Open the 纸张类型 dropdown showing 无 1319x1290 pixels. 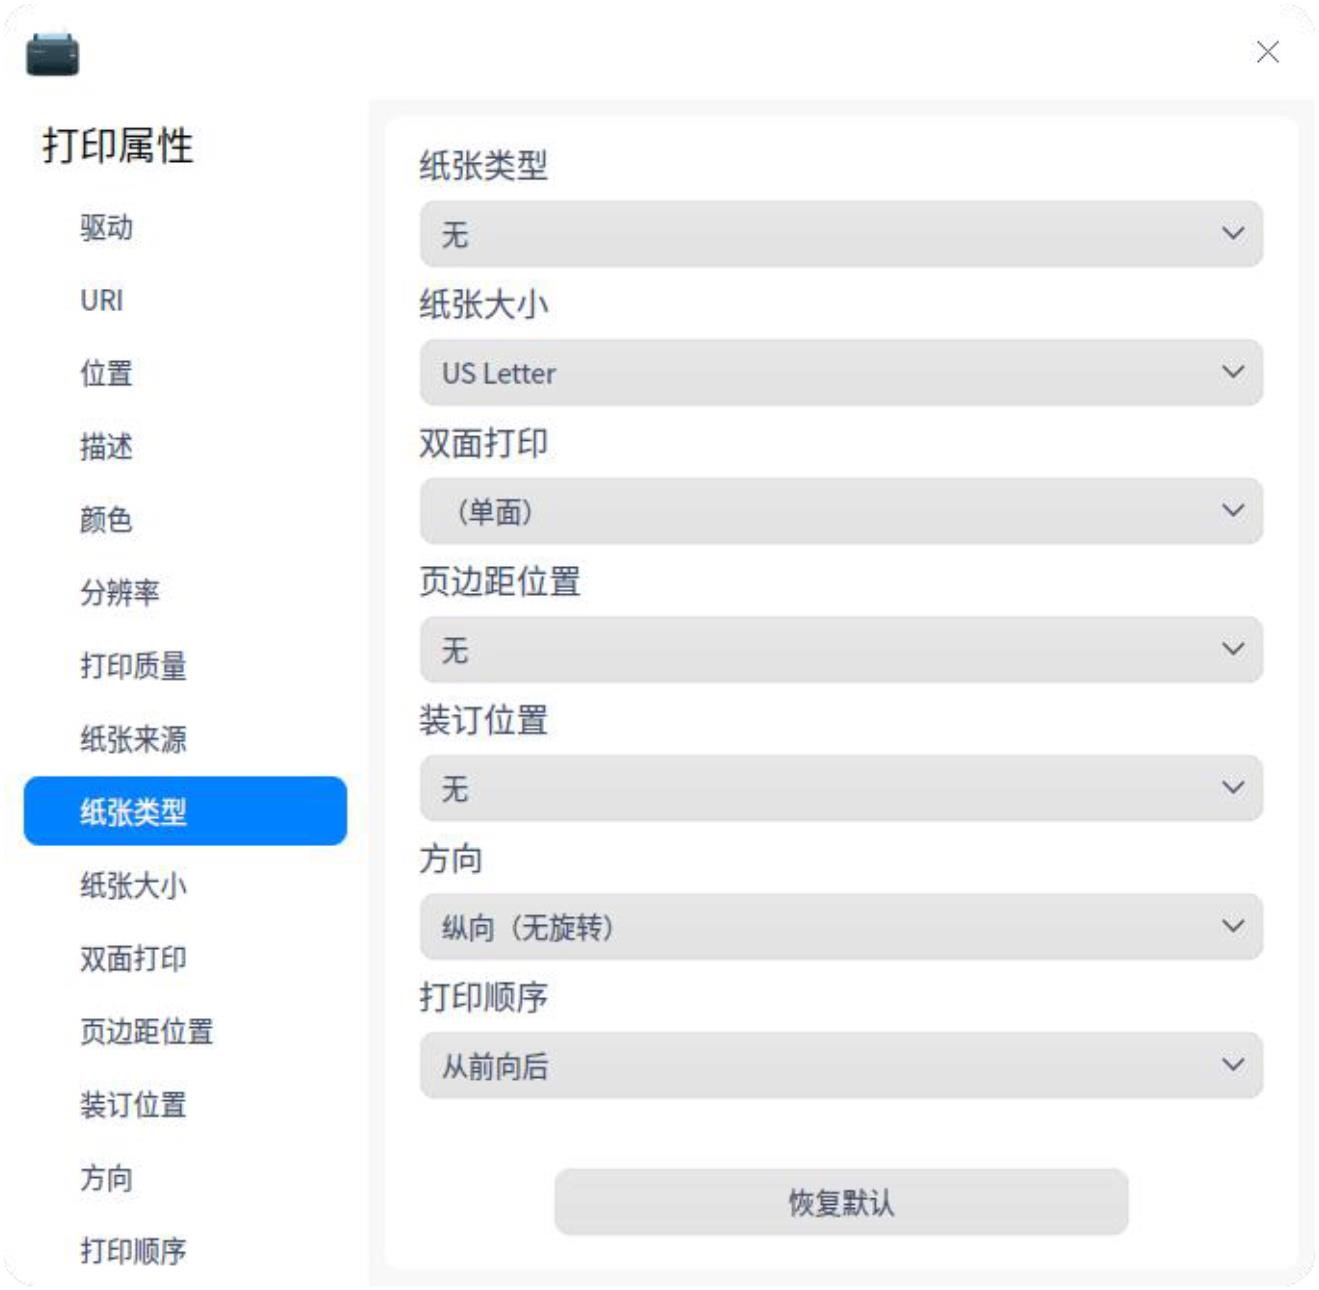840,234
